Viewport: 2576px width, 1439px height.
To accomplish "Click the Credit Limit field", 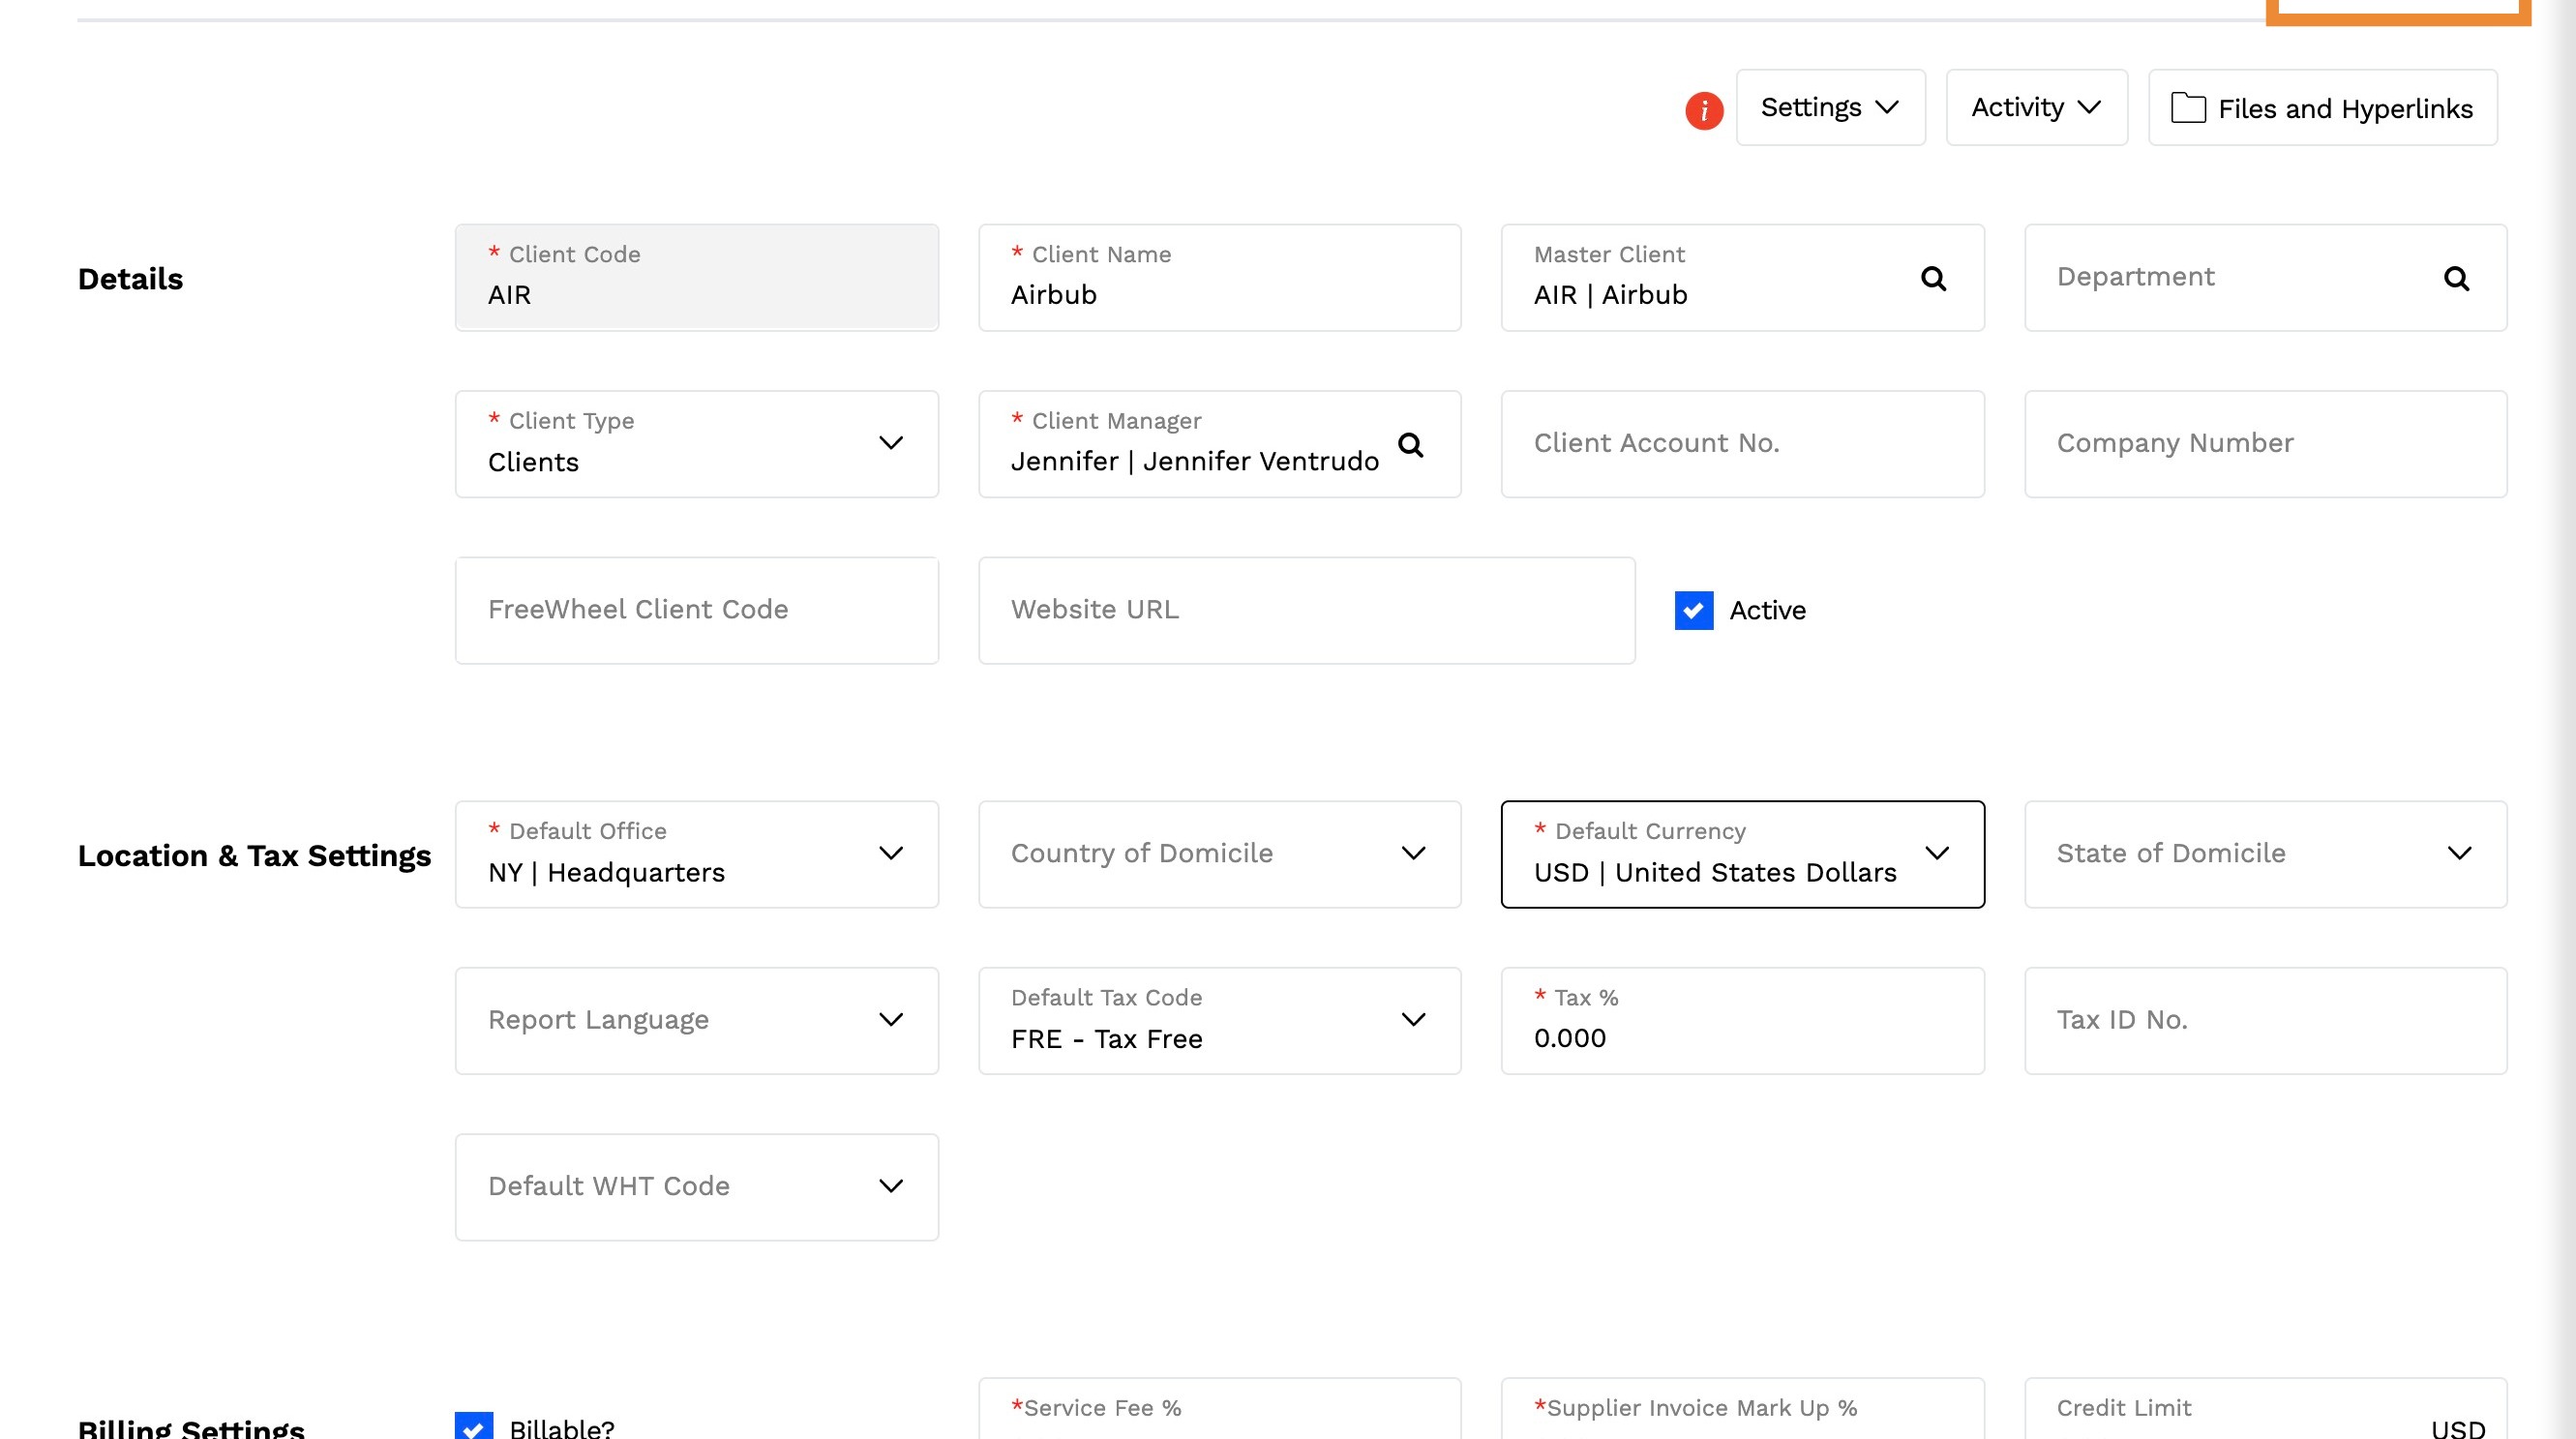I will (x=2266, y=1409).
